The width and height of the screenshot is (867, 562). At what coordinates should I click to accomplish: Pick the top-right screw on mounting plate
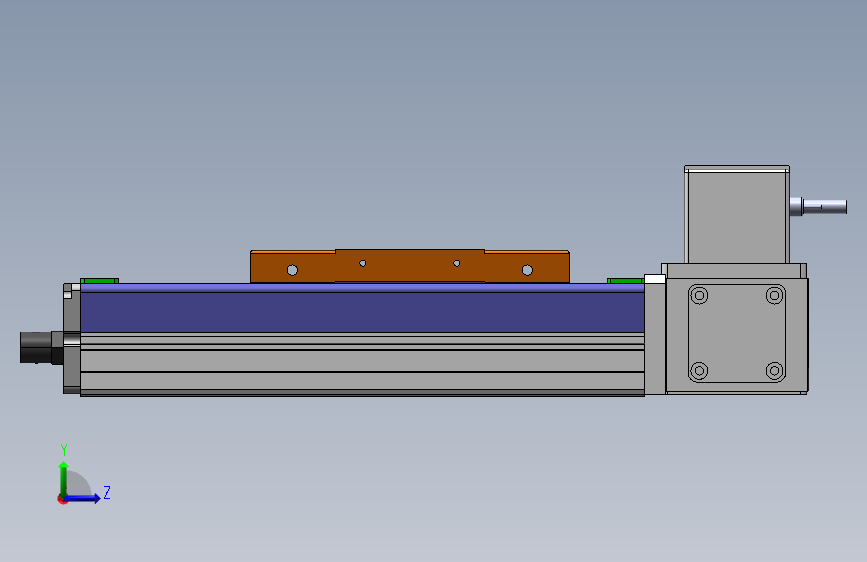point(775,295)
